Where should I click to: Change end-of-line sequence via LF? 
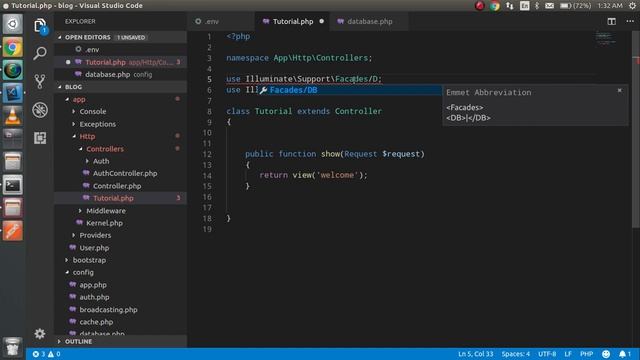[x=568, y=354]
